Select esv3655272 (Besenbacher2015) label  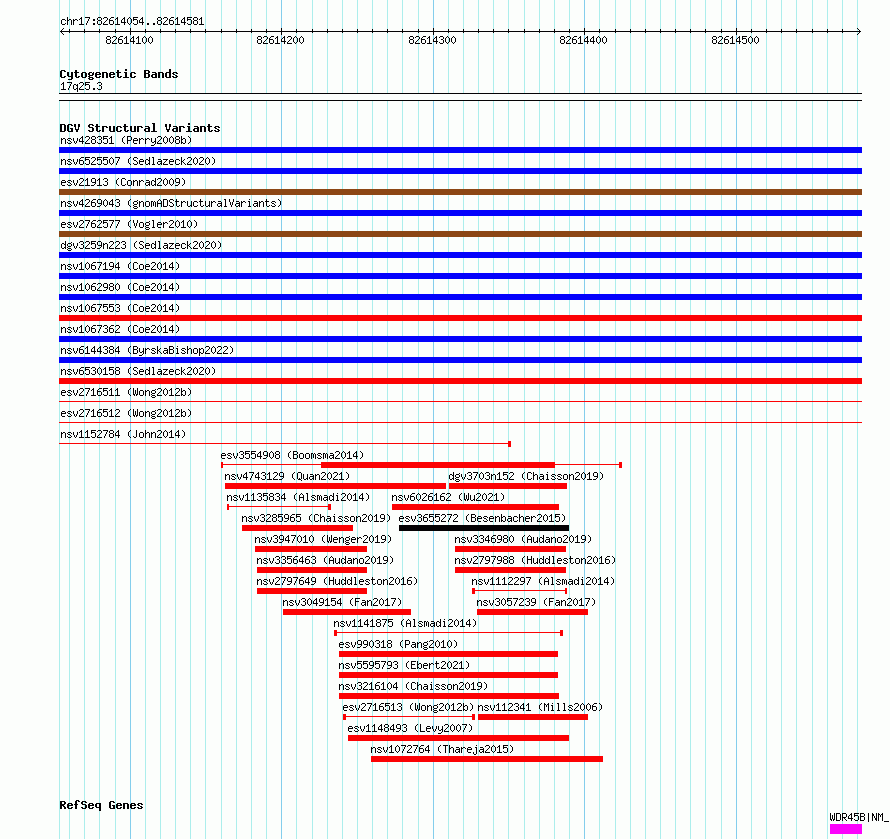pos(482,518)
